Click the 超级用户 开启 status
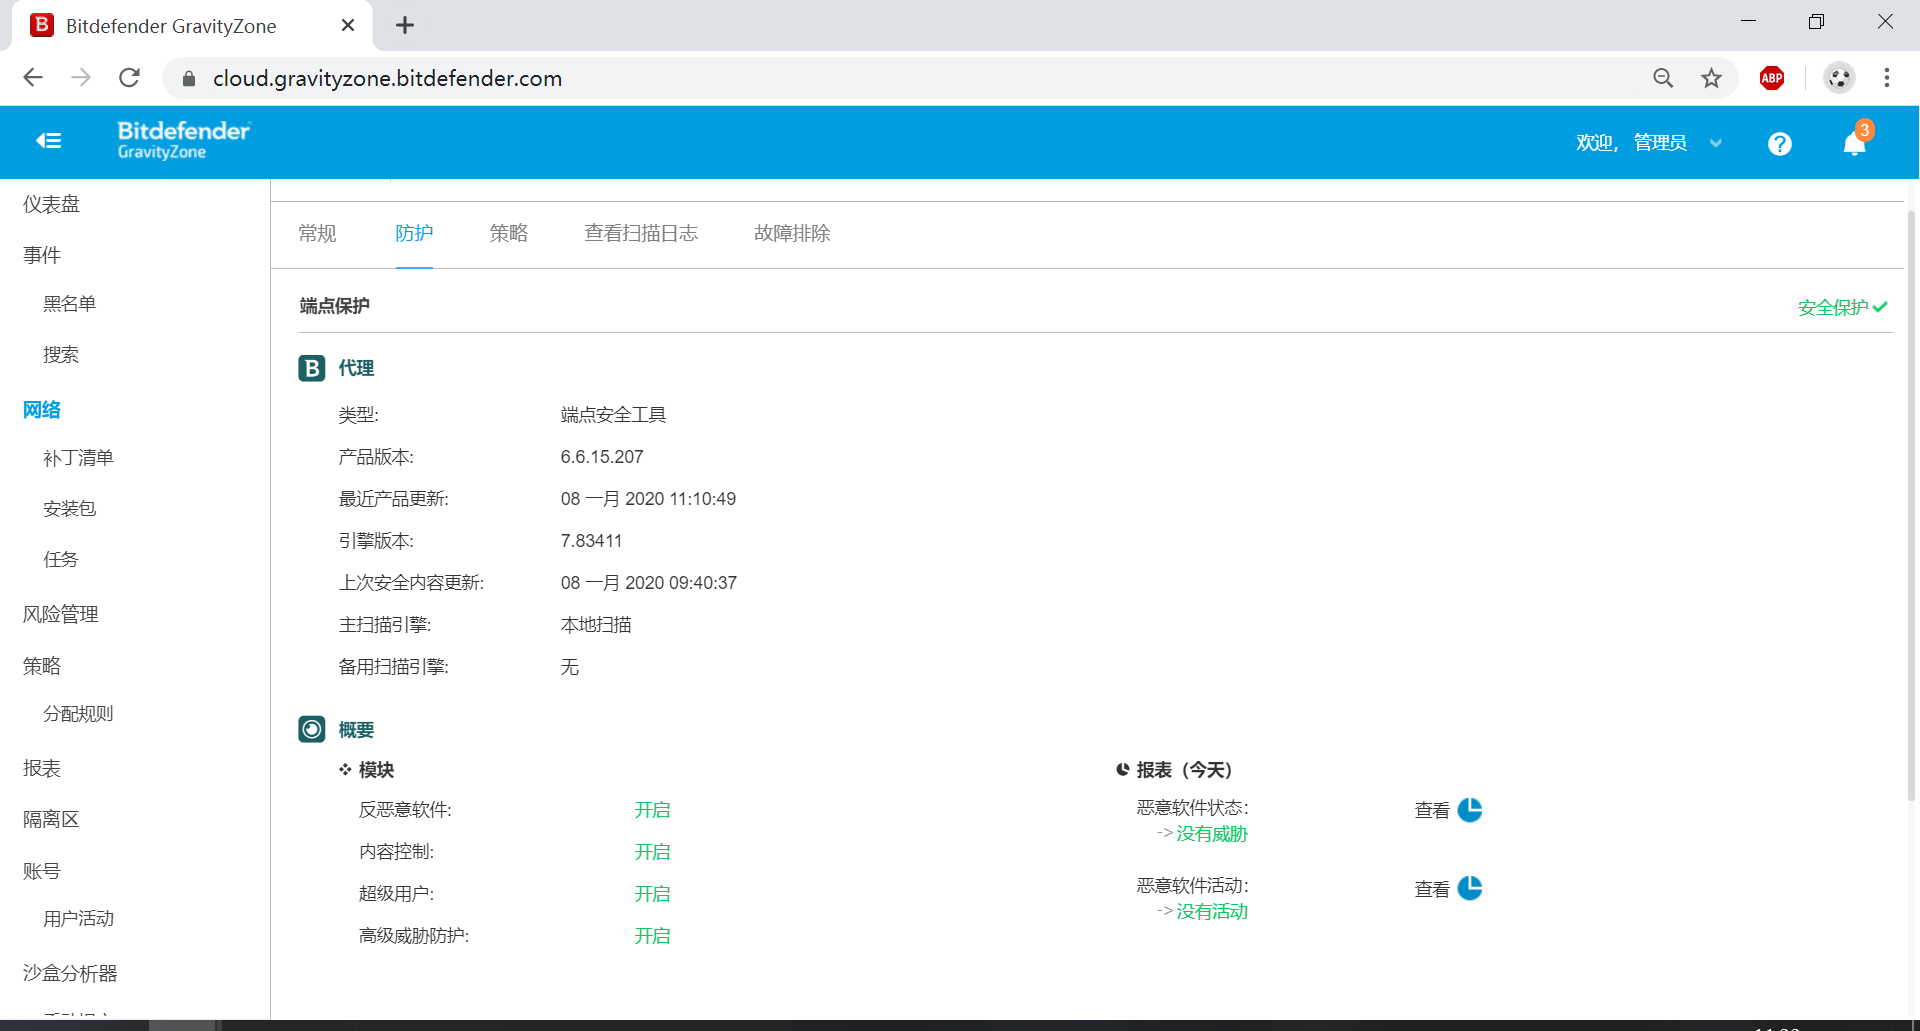The height and width of the screenshot is (1031, 1920). (652, 894)
